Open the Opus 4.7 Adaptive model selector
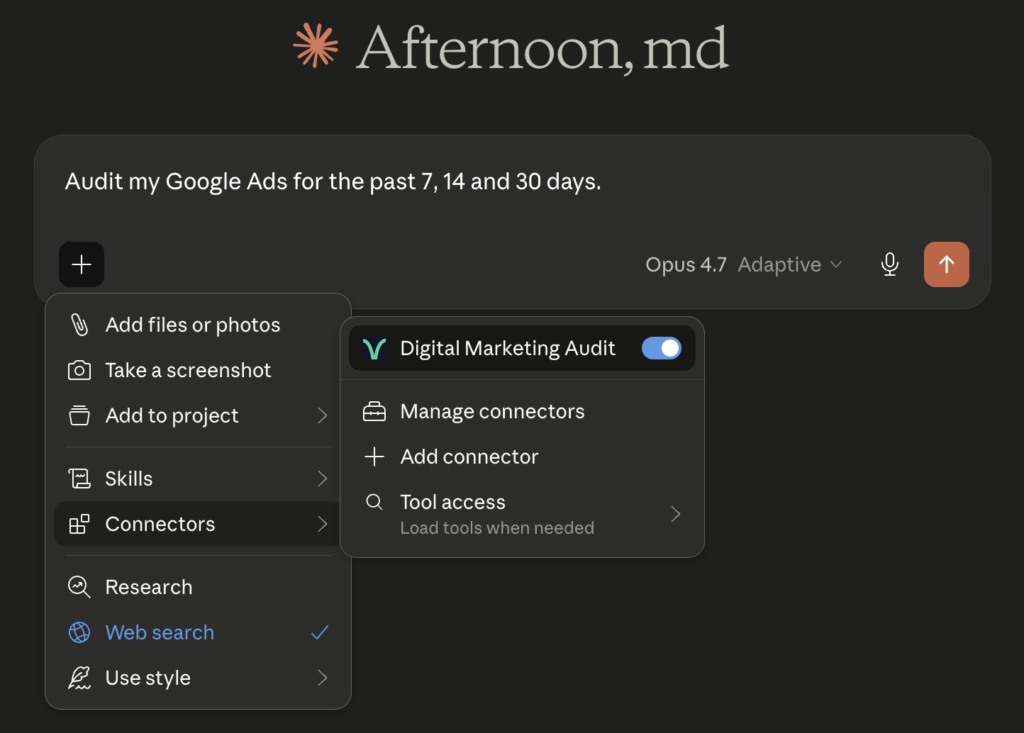Image resolution: width=1024 pixels, height=733 pixels. click(x=744, y=265)
